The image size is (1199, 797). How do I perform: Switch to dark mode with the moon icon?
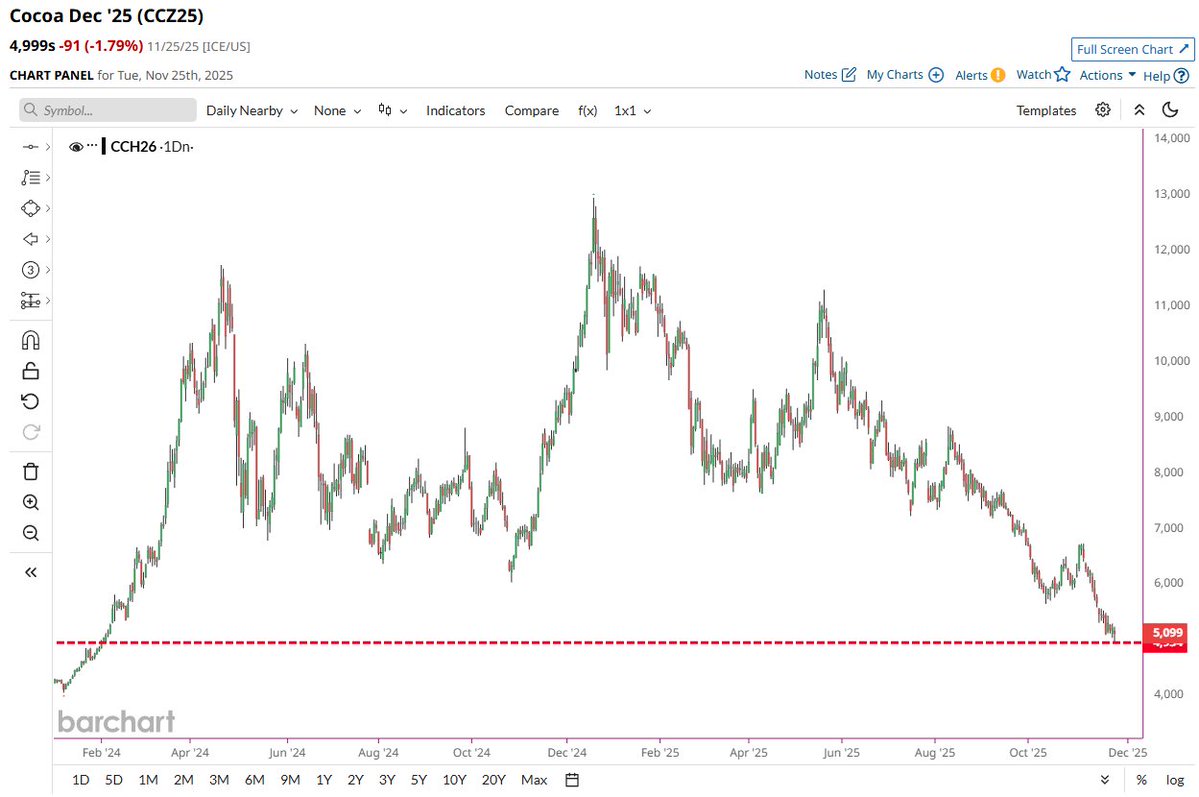click(x=1170, y=110)
